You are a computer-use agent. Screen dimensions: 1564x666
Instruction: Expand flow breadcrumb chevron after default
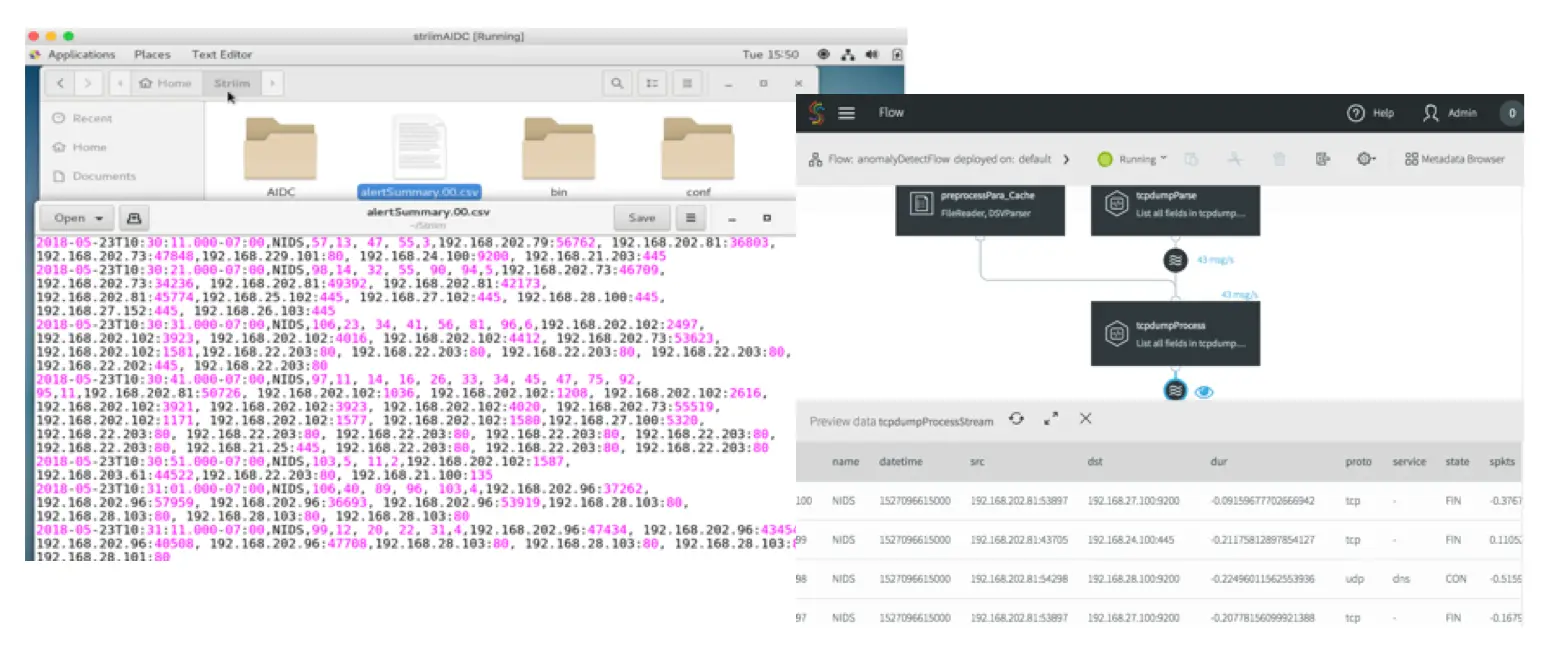tap(1066, 159)
